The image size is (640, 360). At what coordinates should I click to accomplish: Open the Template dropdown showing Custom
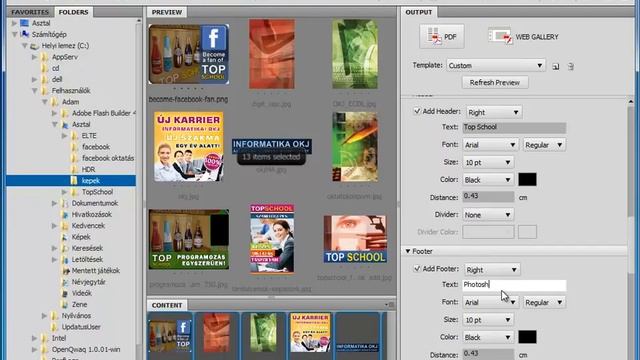click(x=496, y=65)
